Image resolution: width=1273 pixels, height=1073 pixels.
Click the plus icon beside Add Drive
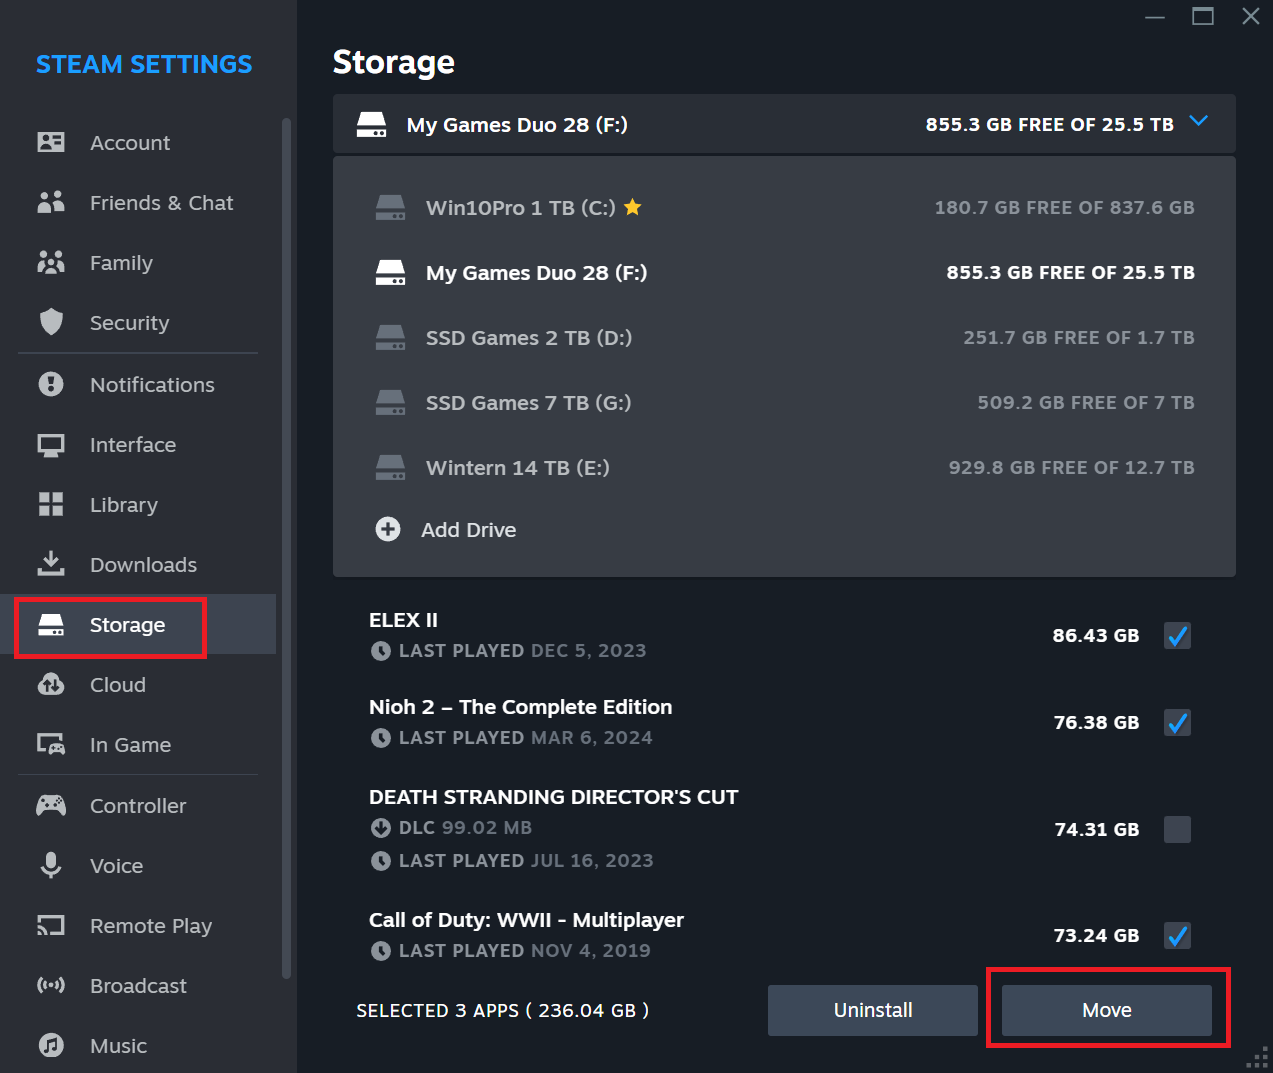pyautogui.click(x=388, y=529)
